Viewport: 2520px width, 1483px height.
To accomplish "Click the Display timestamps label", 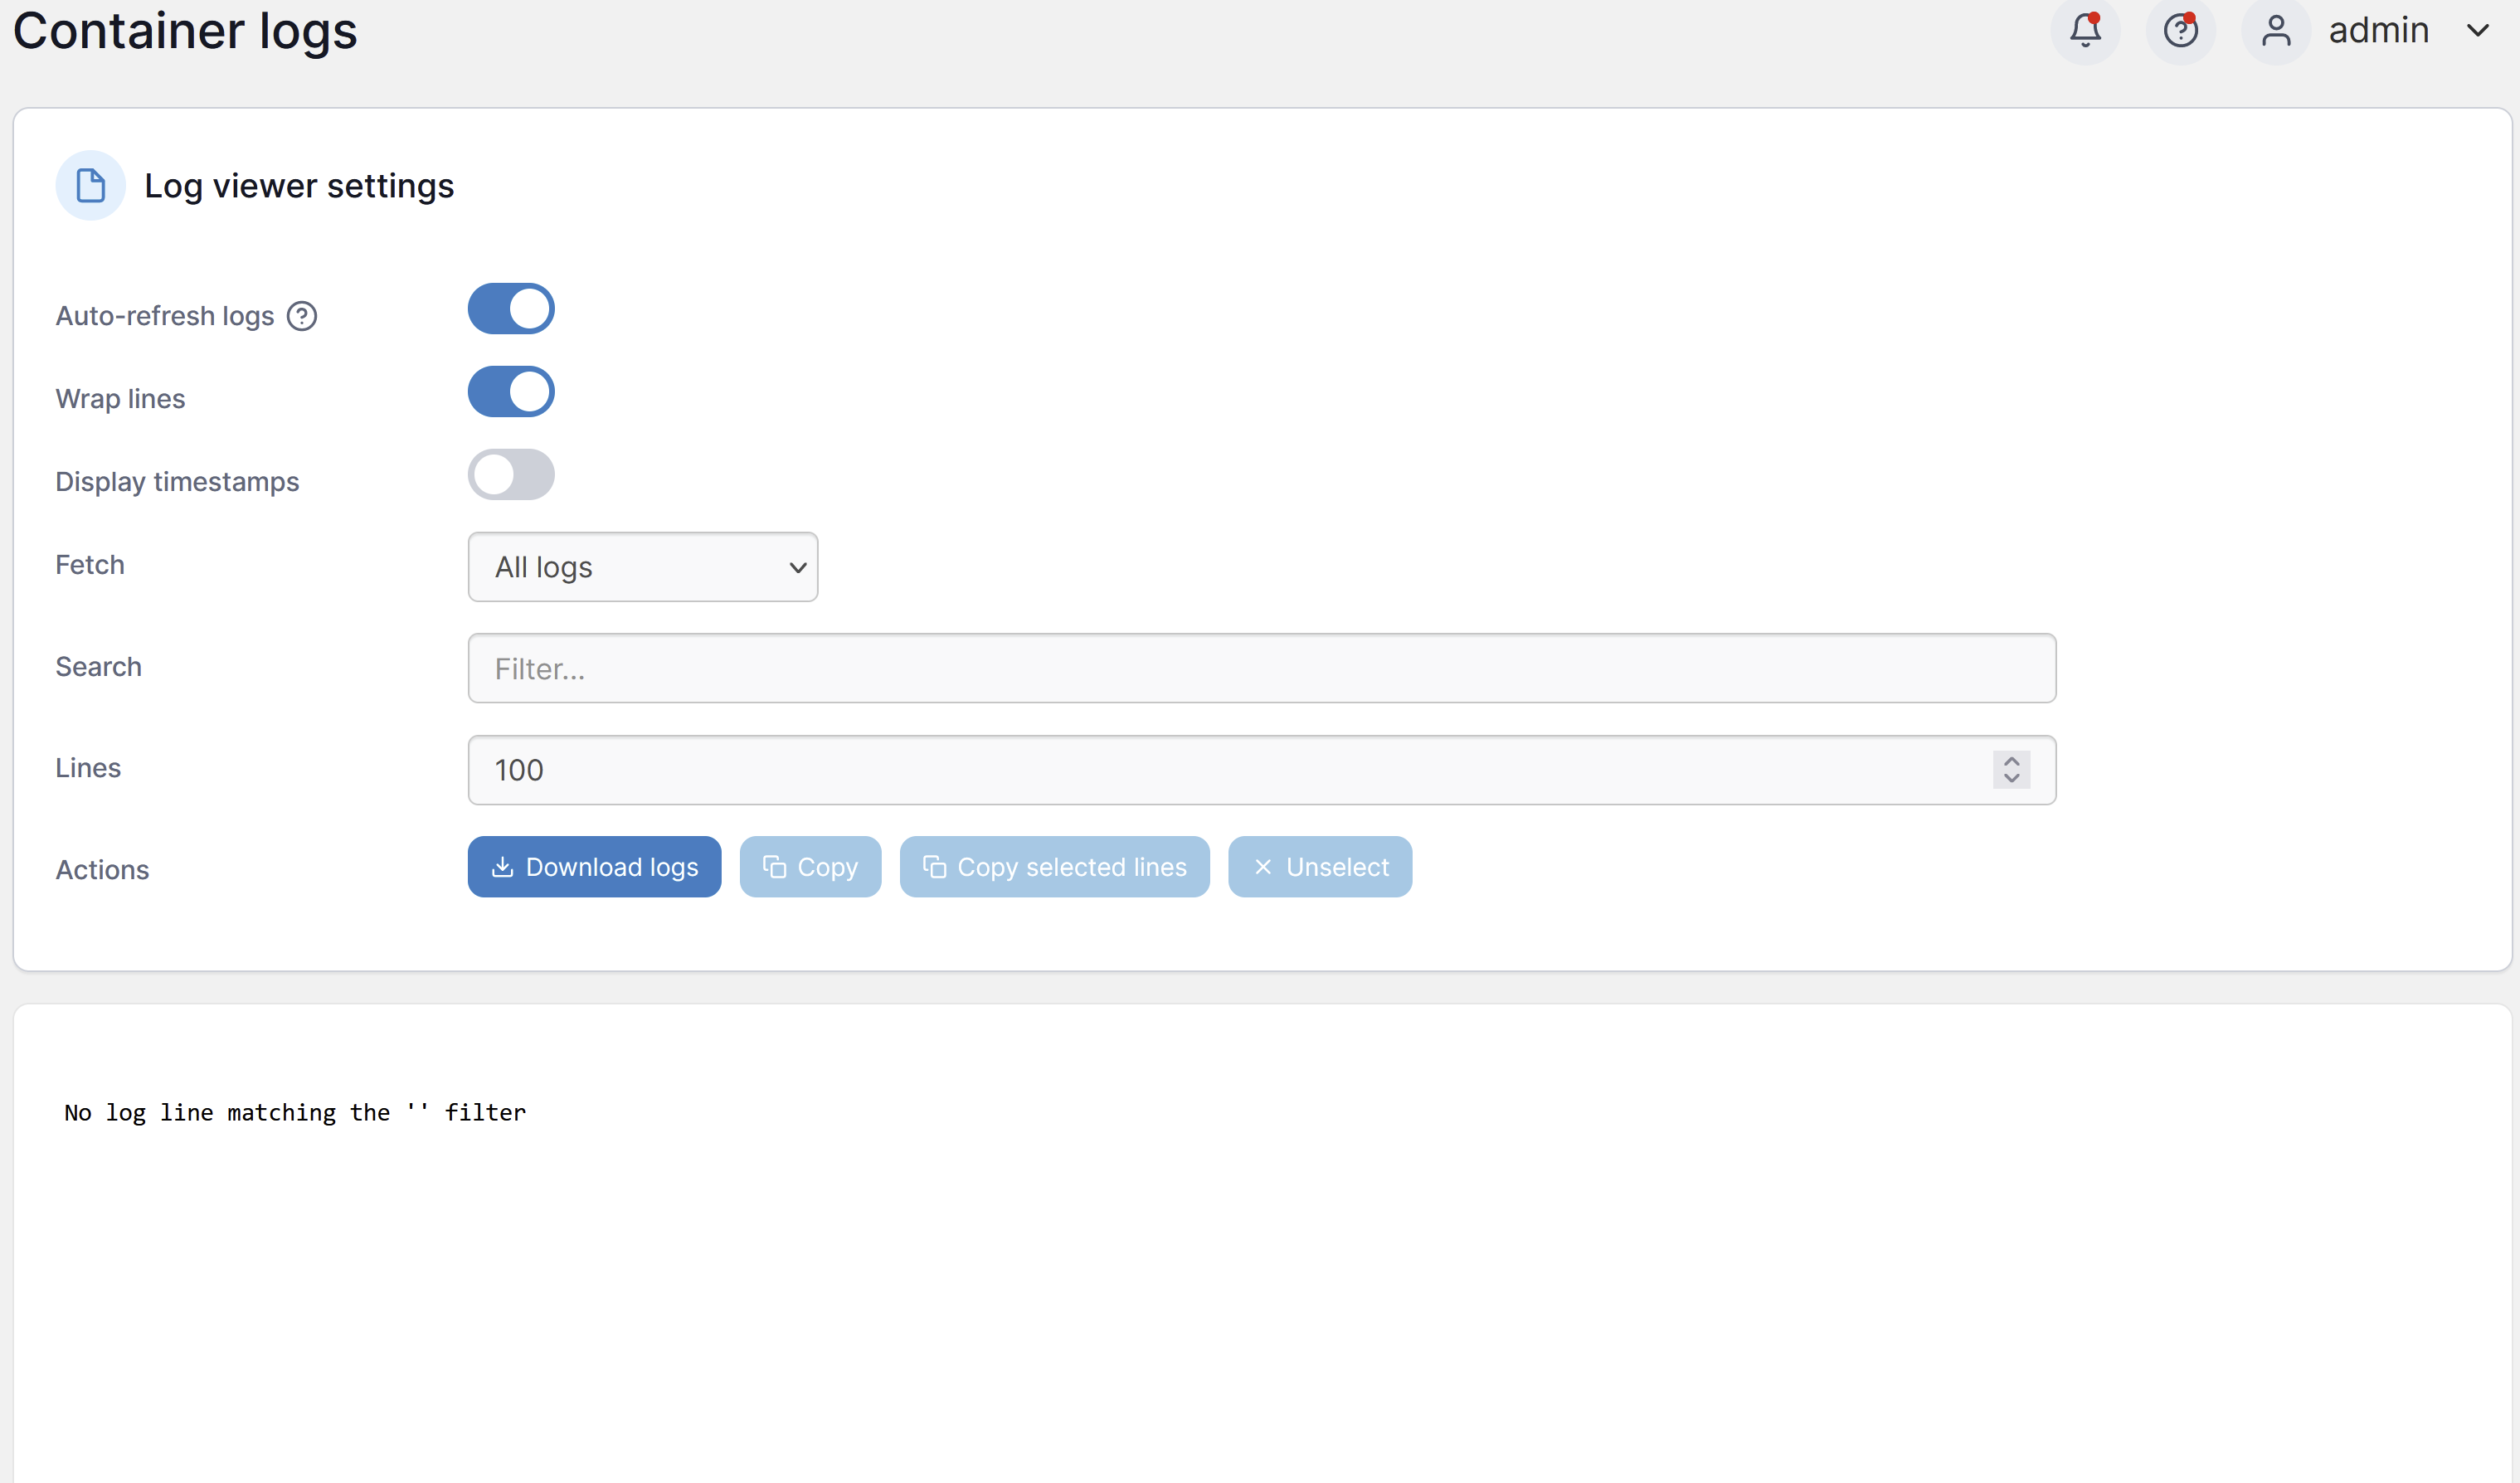I will tap(177, 482).
